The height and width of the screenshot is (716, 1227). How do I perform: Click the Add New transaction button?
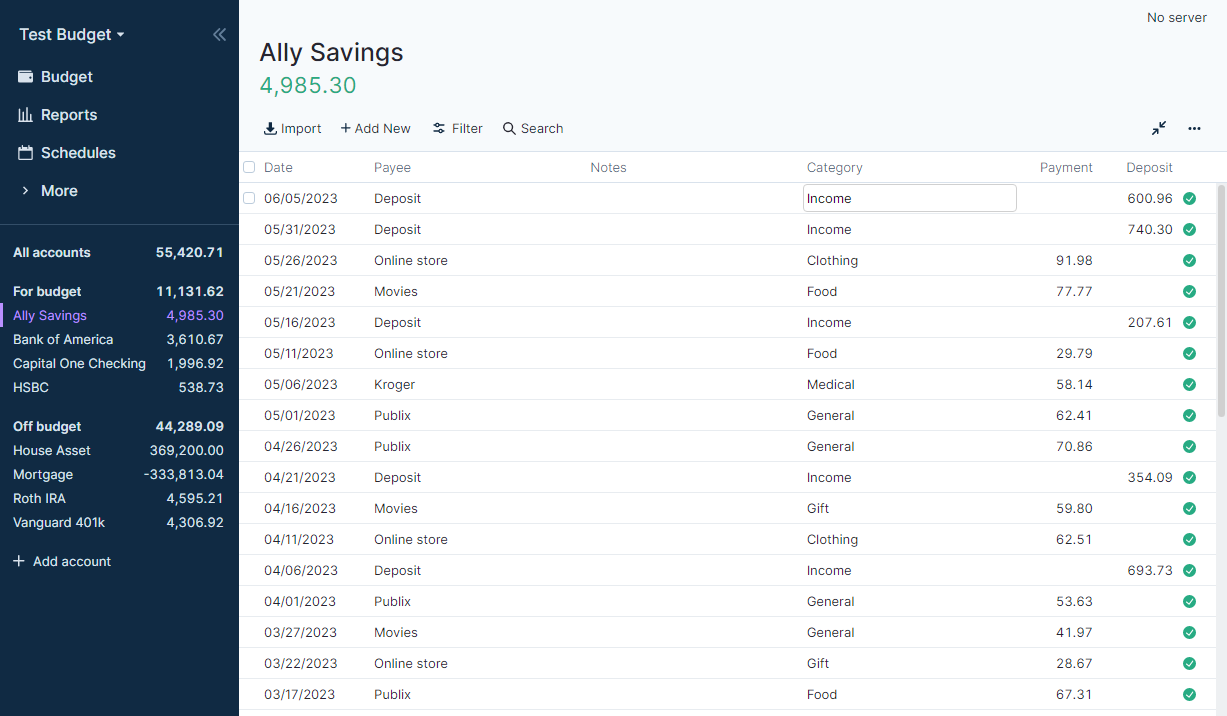375,128
